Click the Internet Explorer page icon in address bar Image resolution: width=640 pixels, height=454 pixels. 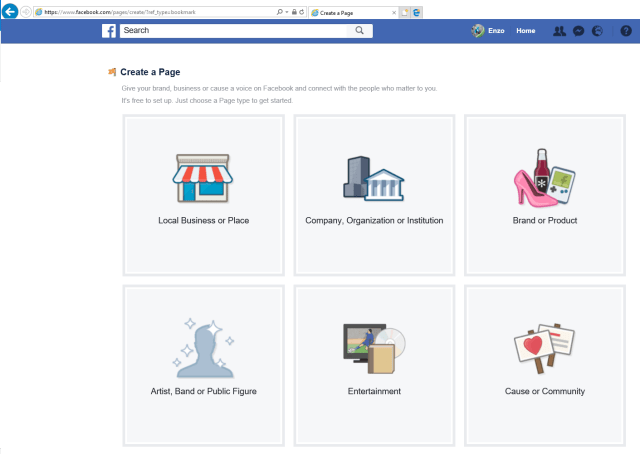pos(39,12)
